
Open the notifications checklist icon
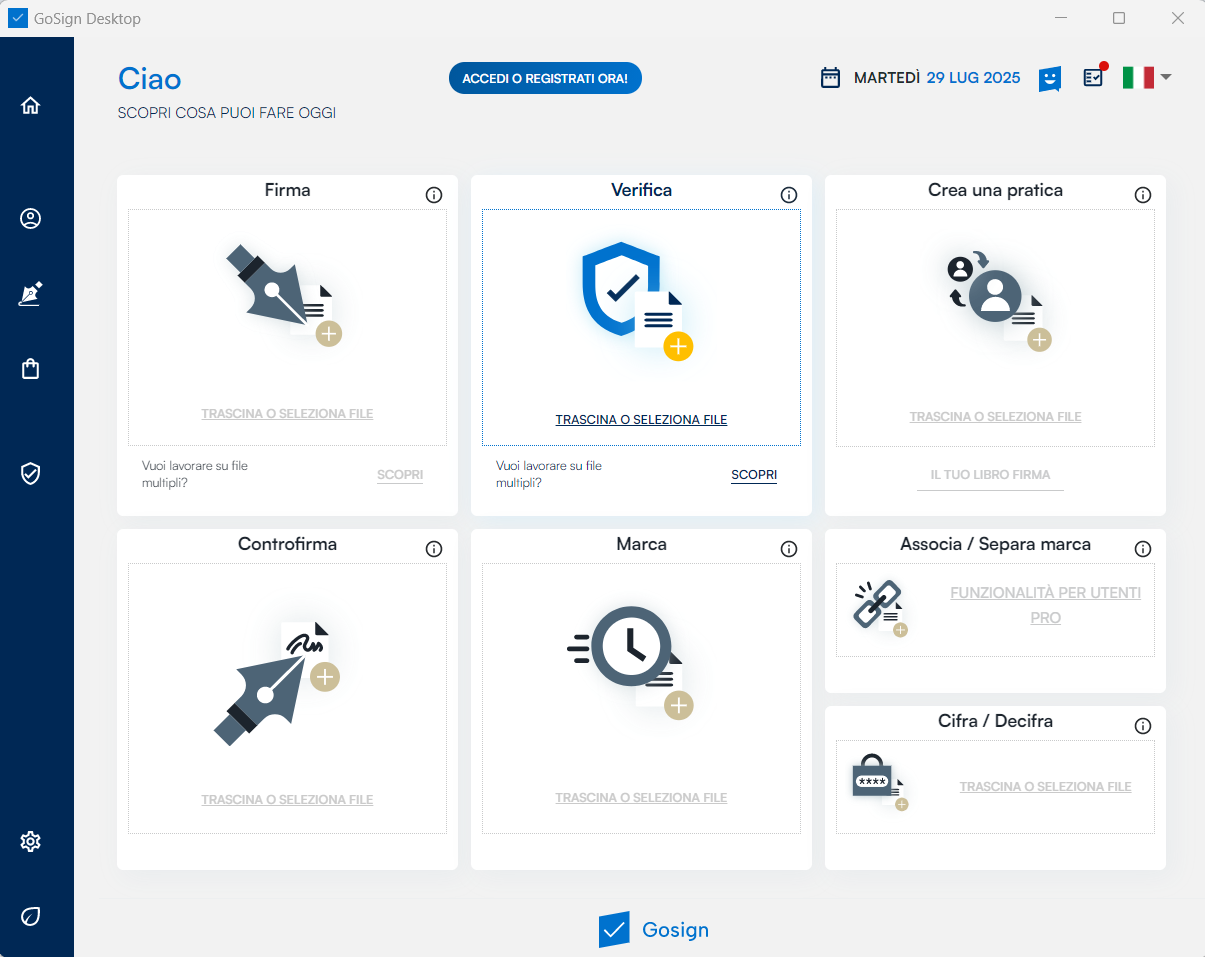pyautogui.click(x=1094, y=77)
